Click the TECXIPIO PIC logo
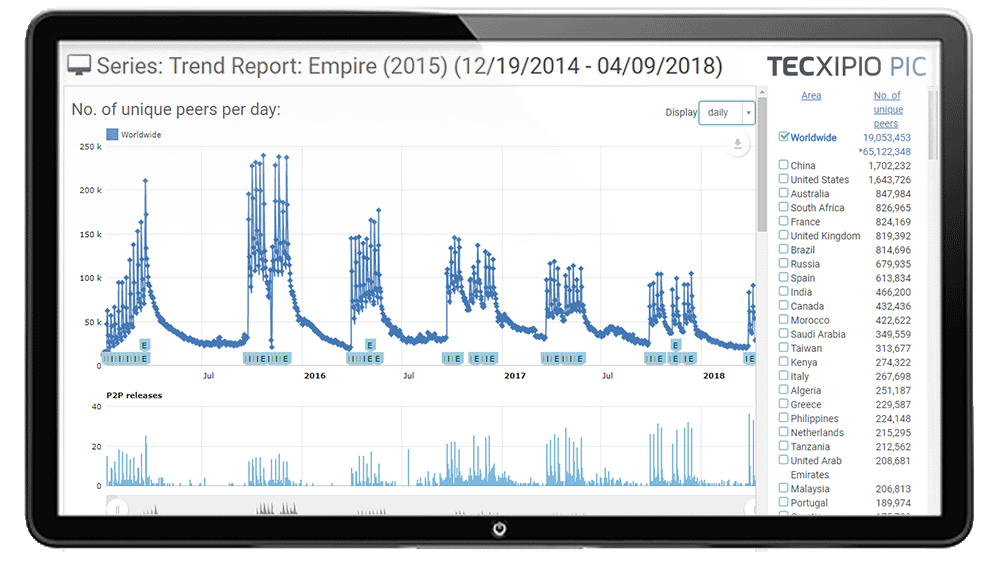 846,66
